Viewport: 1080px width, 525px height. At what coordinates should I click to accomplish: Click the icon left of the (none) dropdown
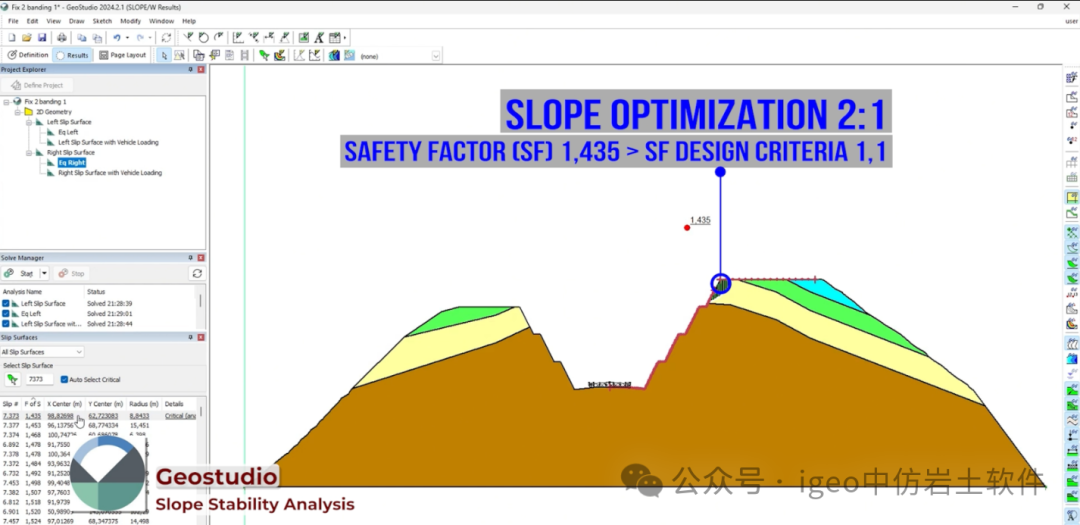tap(349, 55)
